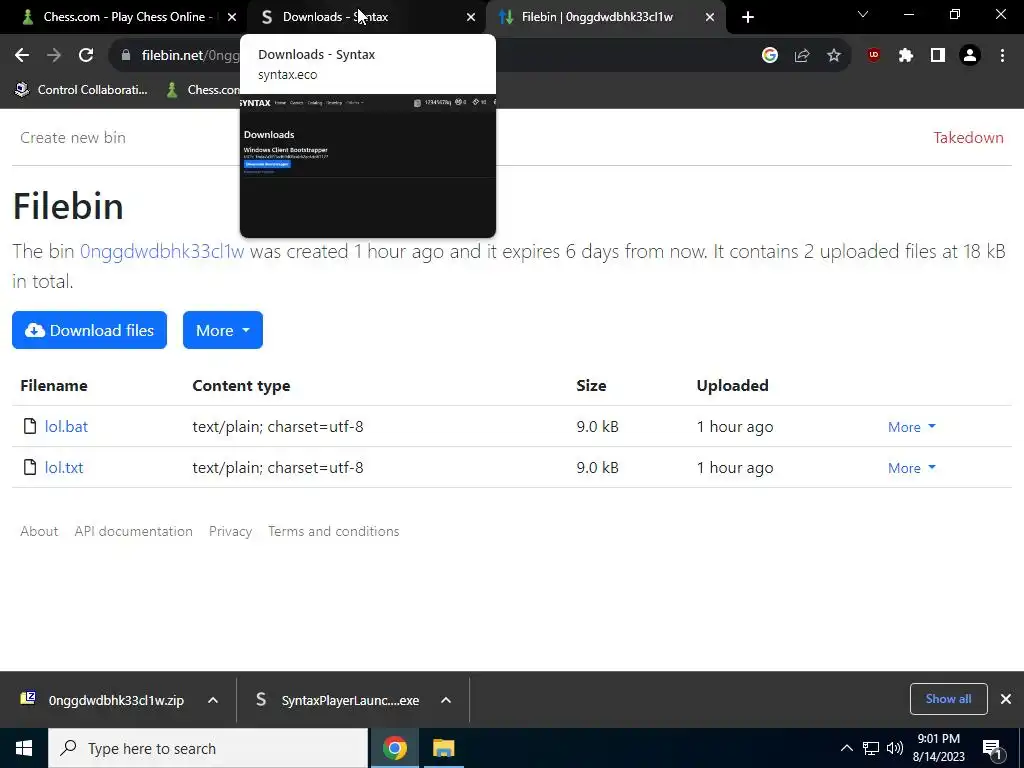
Task: Open the notification center icon
Action: (x=992, y=748)
